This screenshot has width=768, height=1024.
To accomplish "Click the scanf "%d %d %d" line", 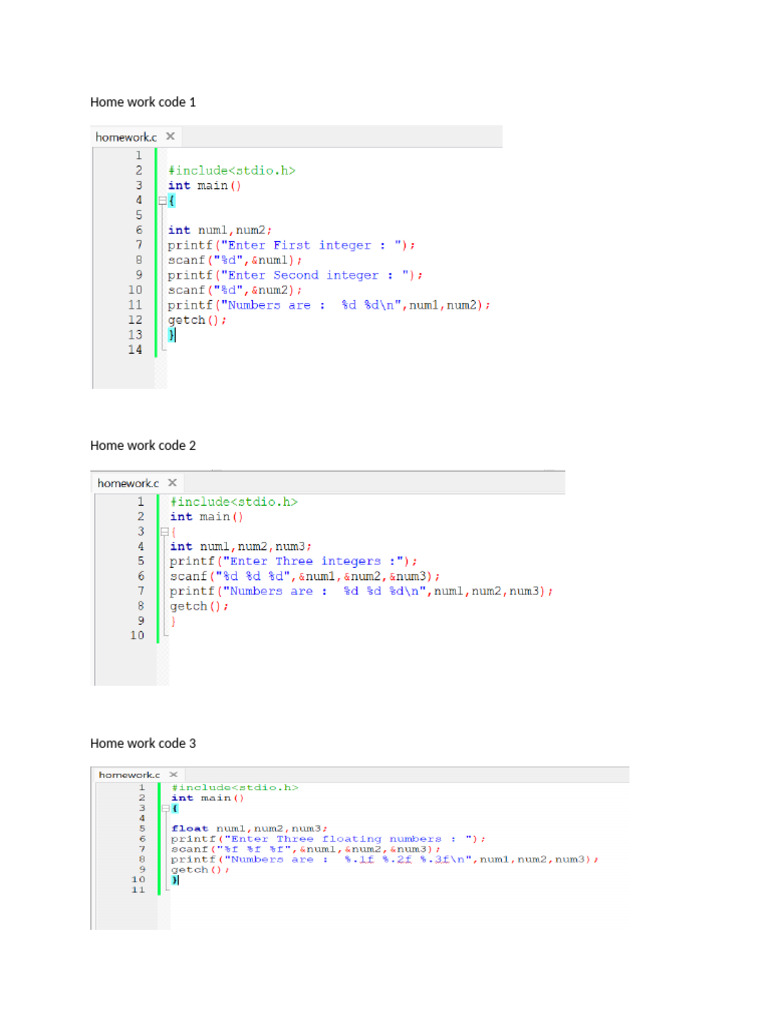I will tap(305, 577).
